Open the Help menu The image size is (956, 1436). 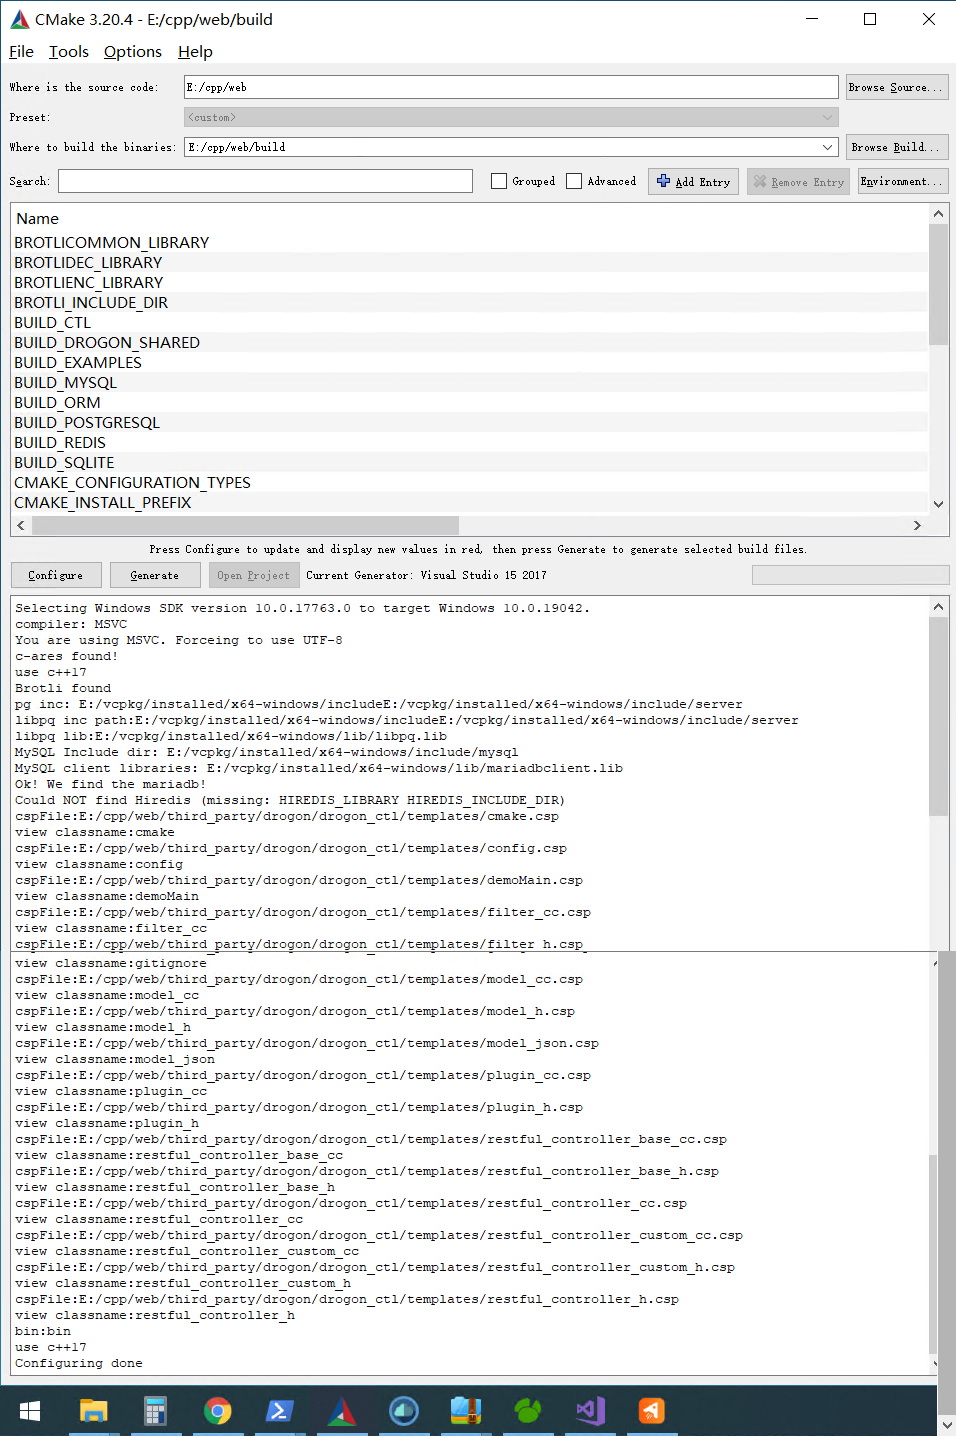click(x=195, y=52)
